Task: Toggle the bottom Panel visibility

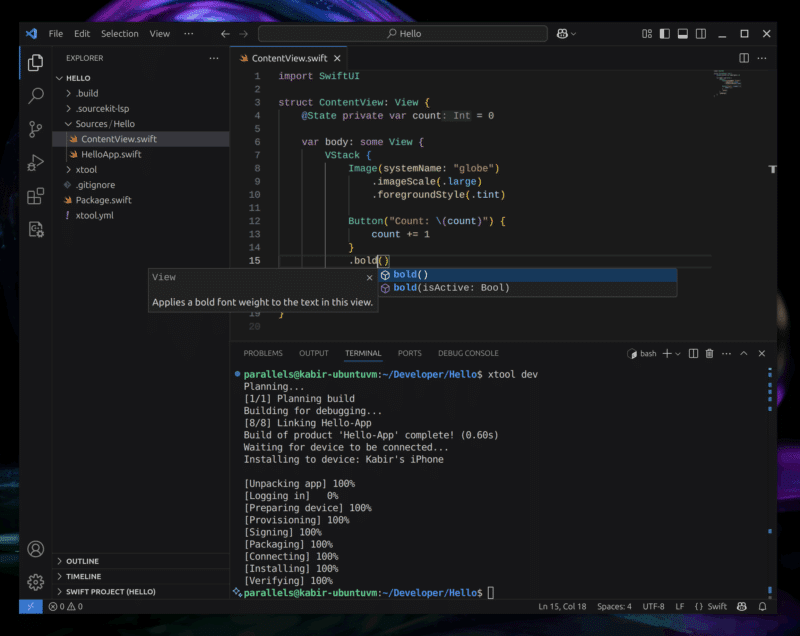Action: click(683, 34)
